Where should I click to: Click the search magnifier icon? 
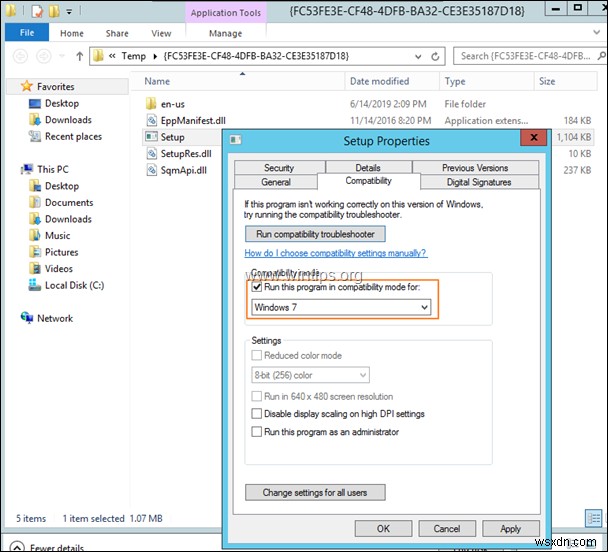click(601, 56)
